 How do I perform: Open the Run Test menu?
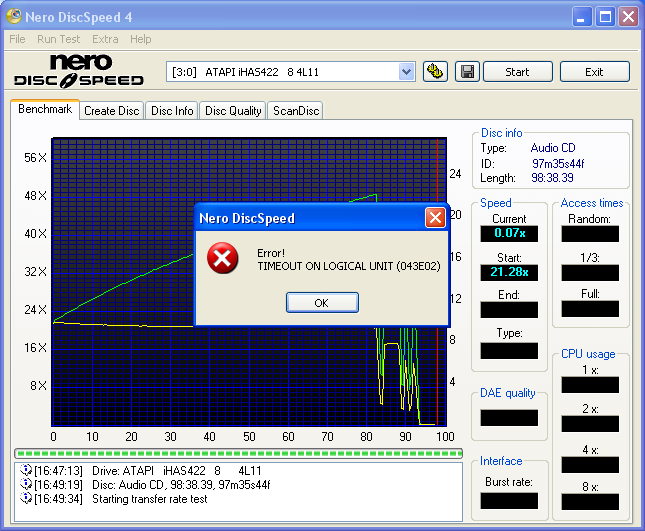pyautogui.click(x=58, y=39)
